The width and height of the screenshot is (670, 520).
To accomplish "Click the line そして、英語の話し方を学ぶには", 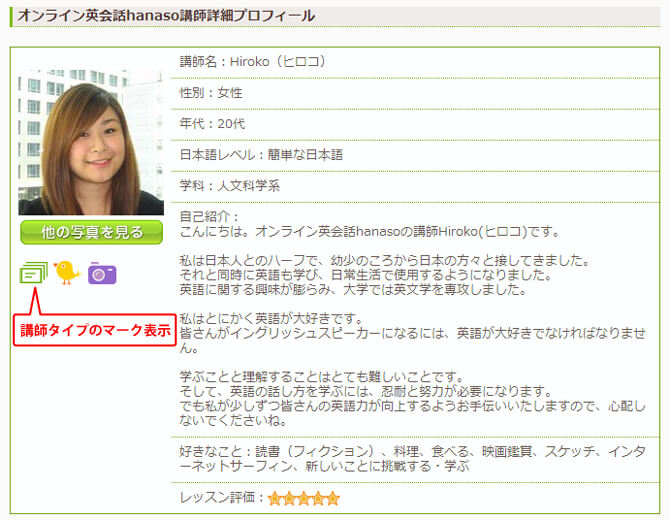I will (366, 391).
